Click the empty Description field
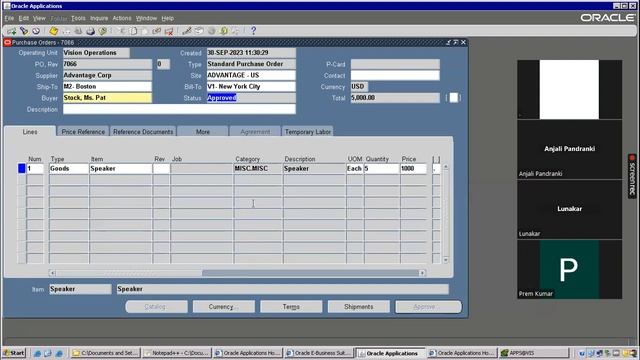Image resolution: width=640 pixels, height=360 pixels. point(179,109)
